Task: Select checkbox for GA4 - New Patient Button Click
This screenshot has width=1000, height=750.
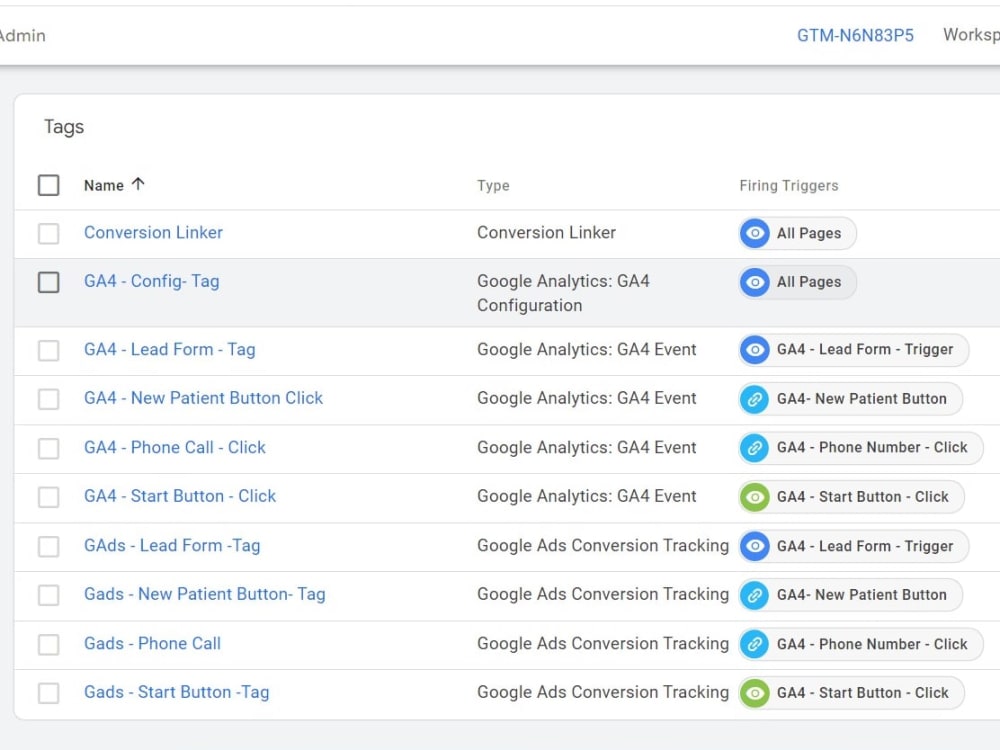Action: click(x=48, y=399)
